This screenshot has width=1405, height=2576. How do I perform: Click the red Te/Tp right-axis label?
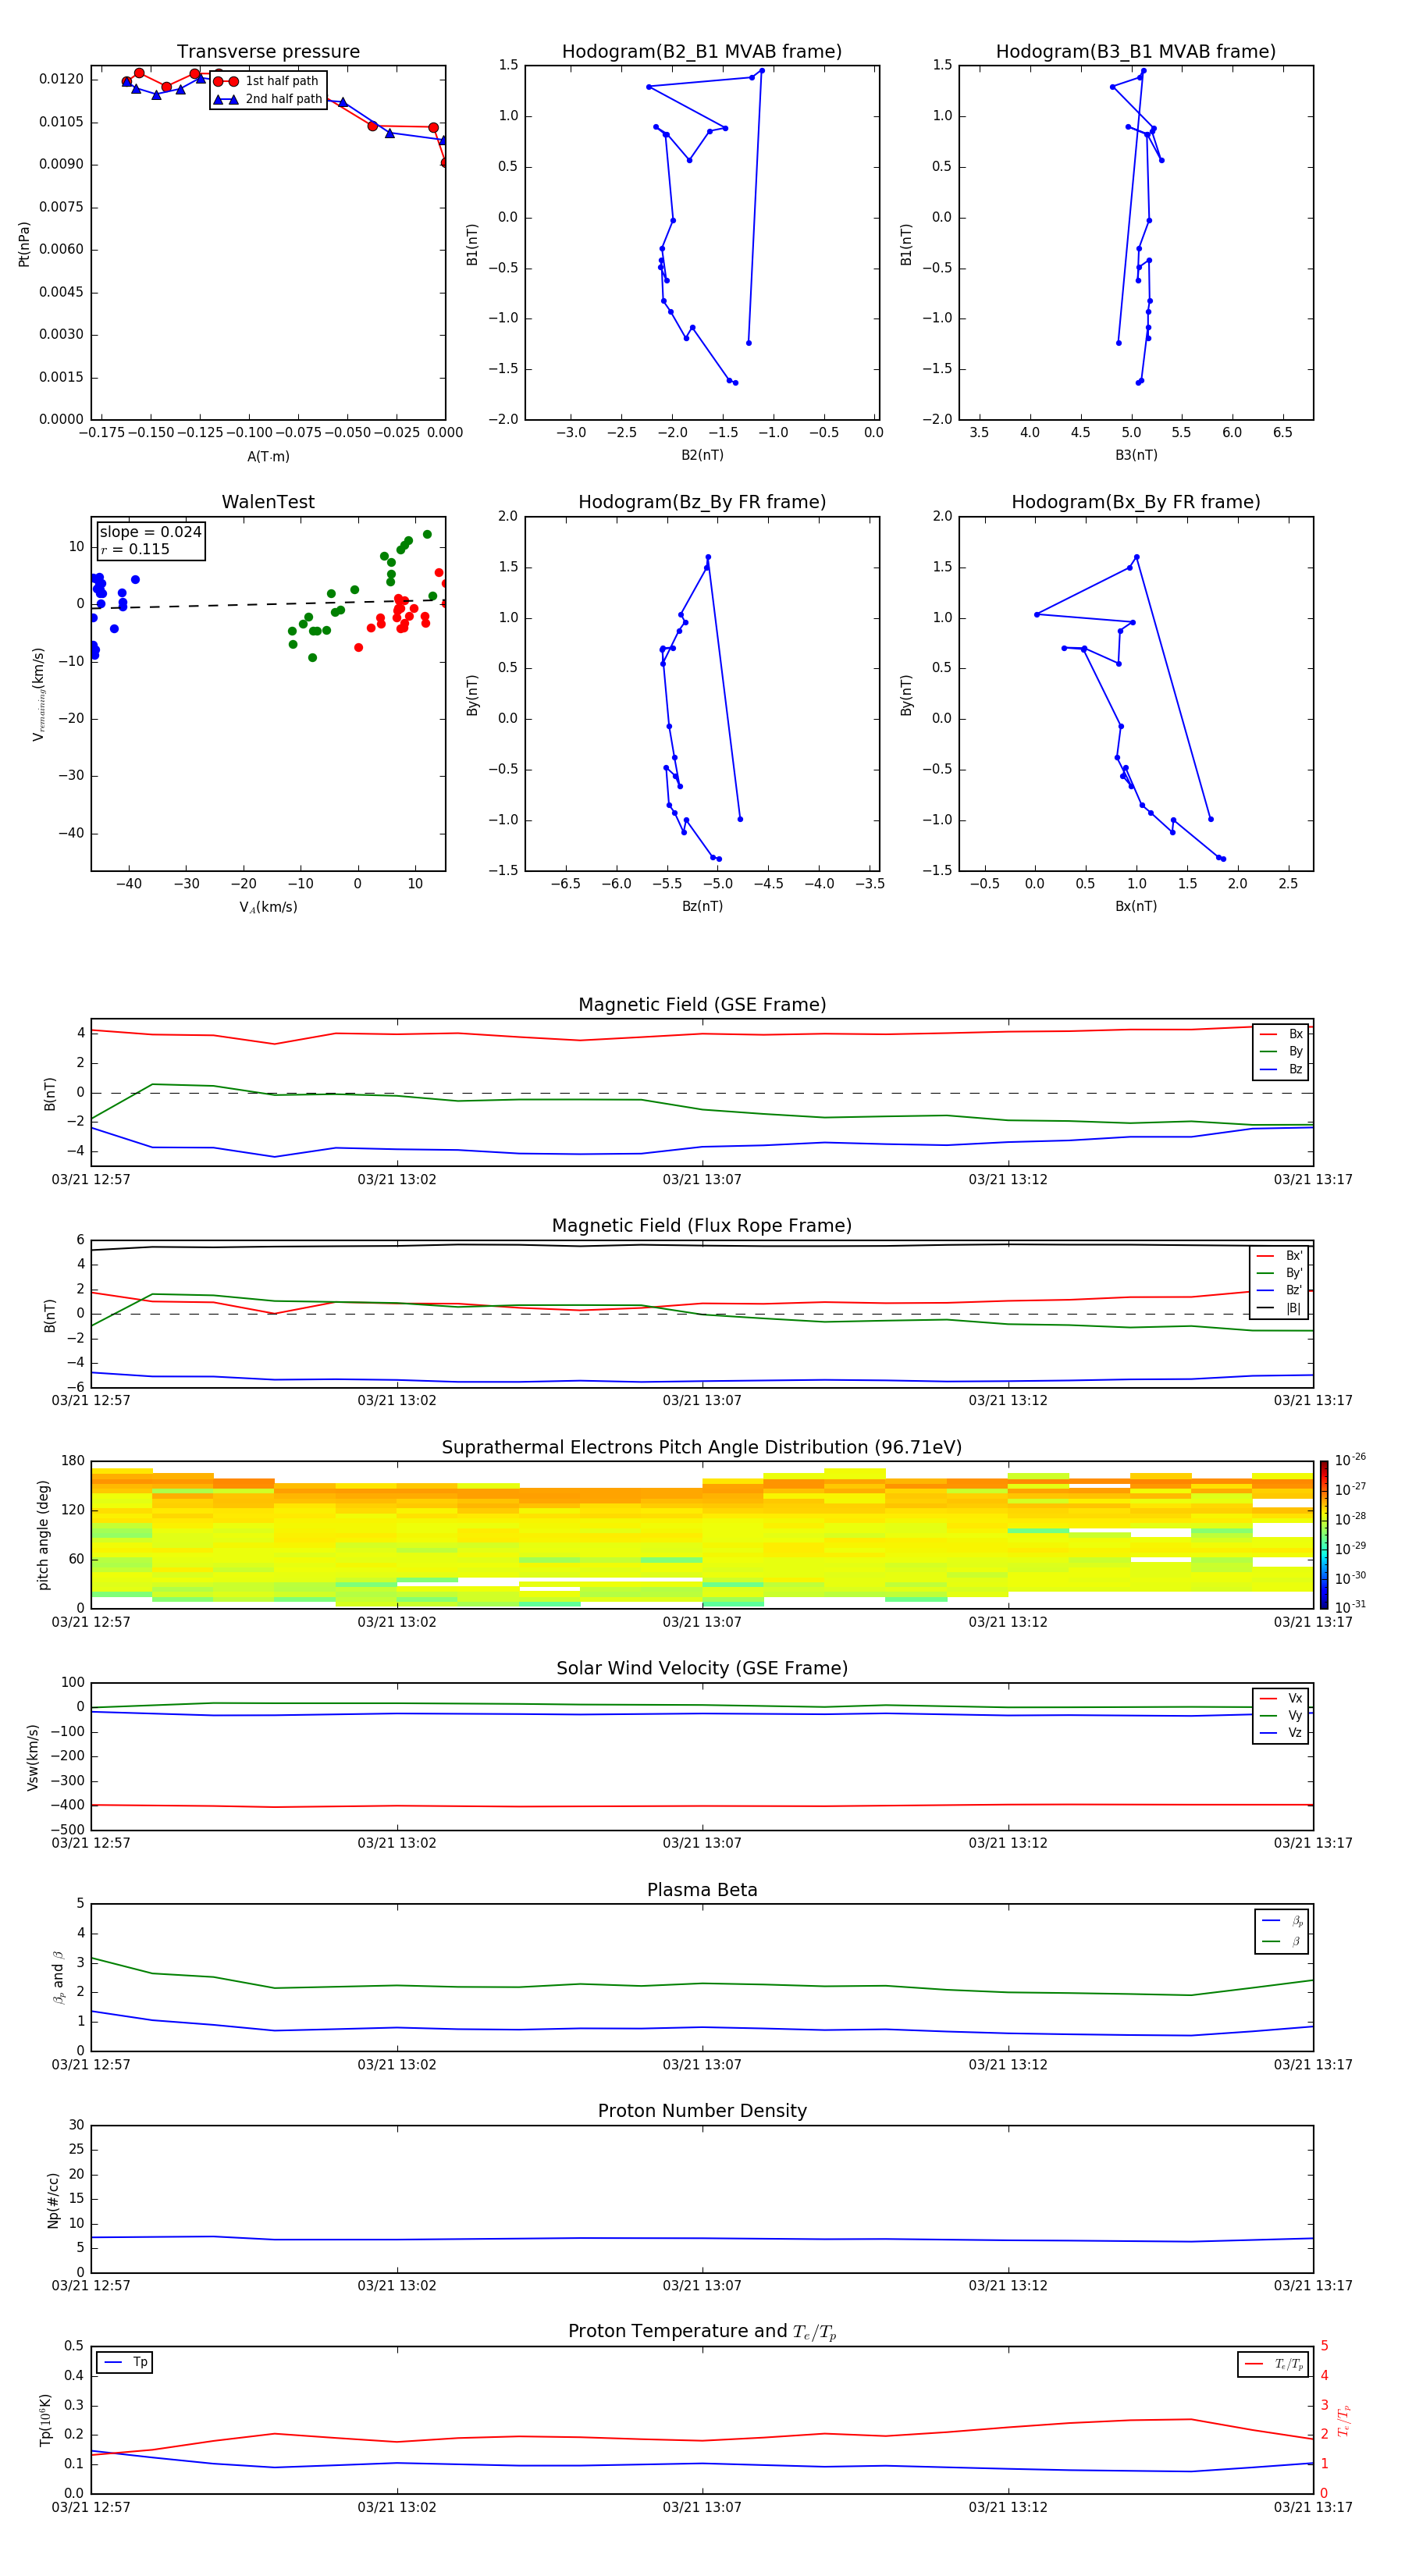1343,2420
